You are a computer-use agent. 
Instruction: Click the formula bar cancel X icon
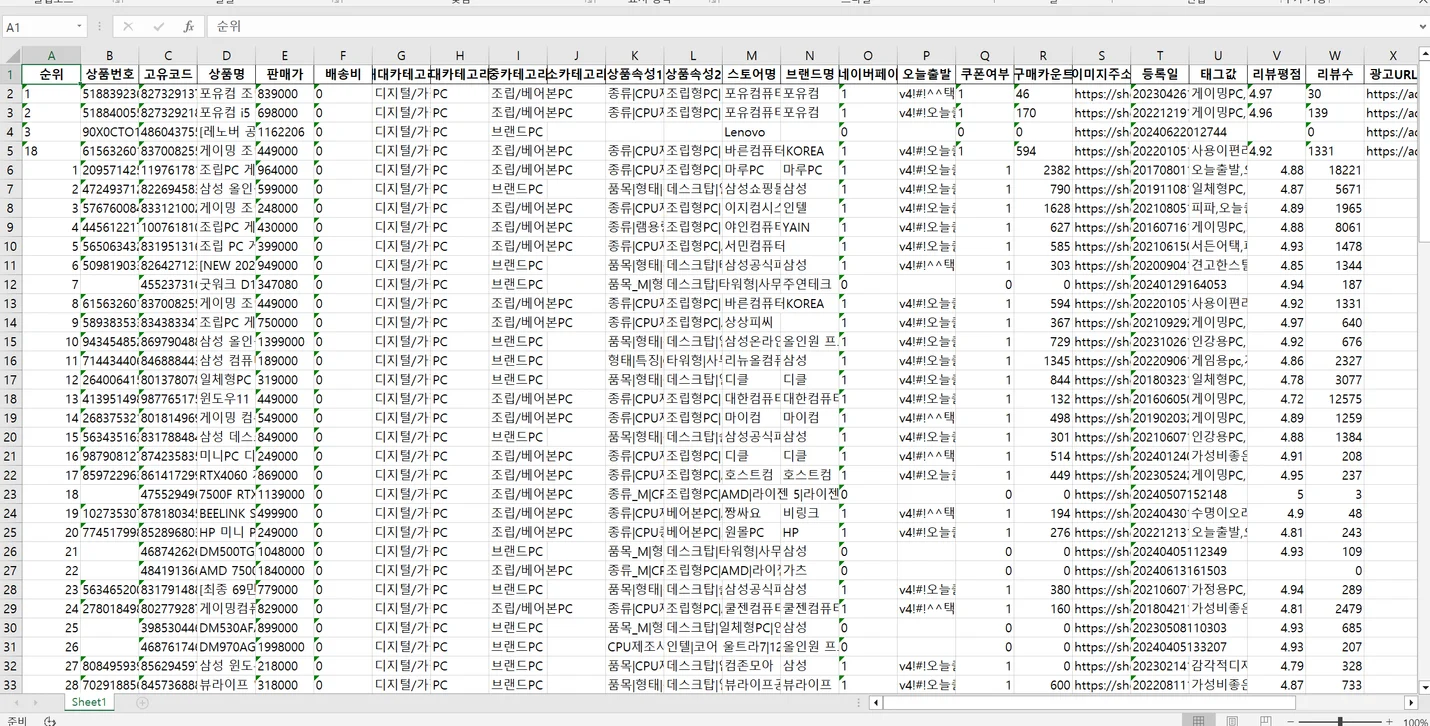click(x=128, y=27)
